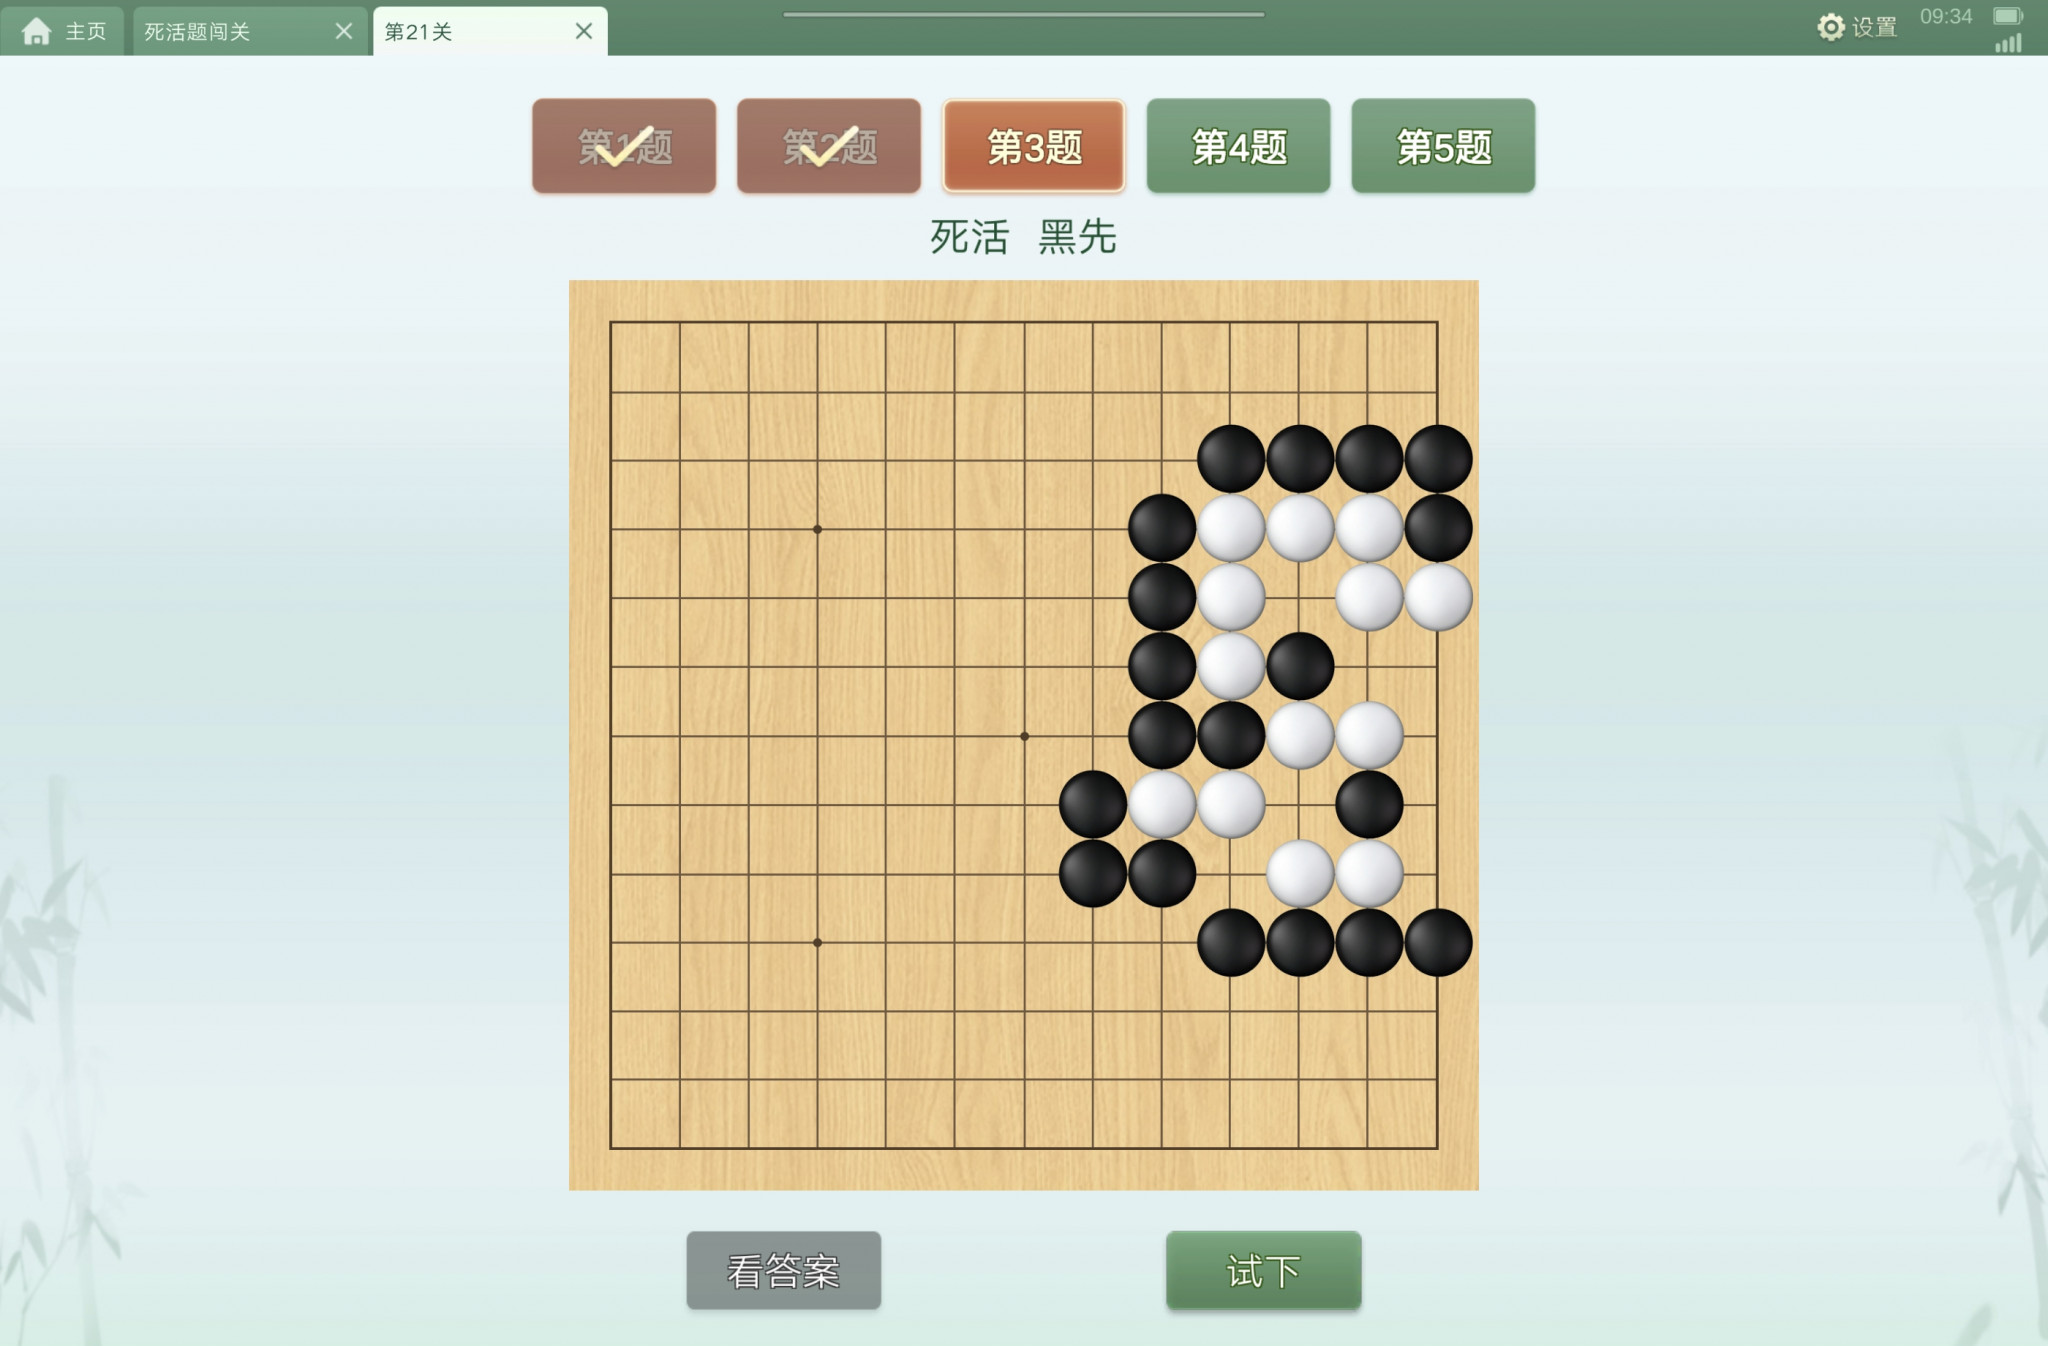
Task: Click the center star point on the board
Action: coord(1024,736)
